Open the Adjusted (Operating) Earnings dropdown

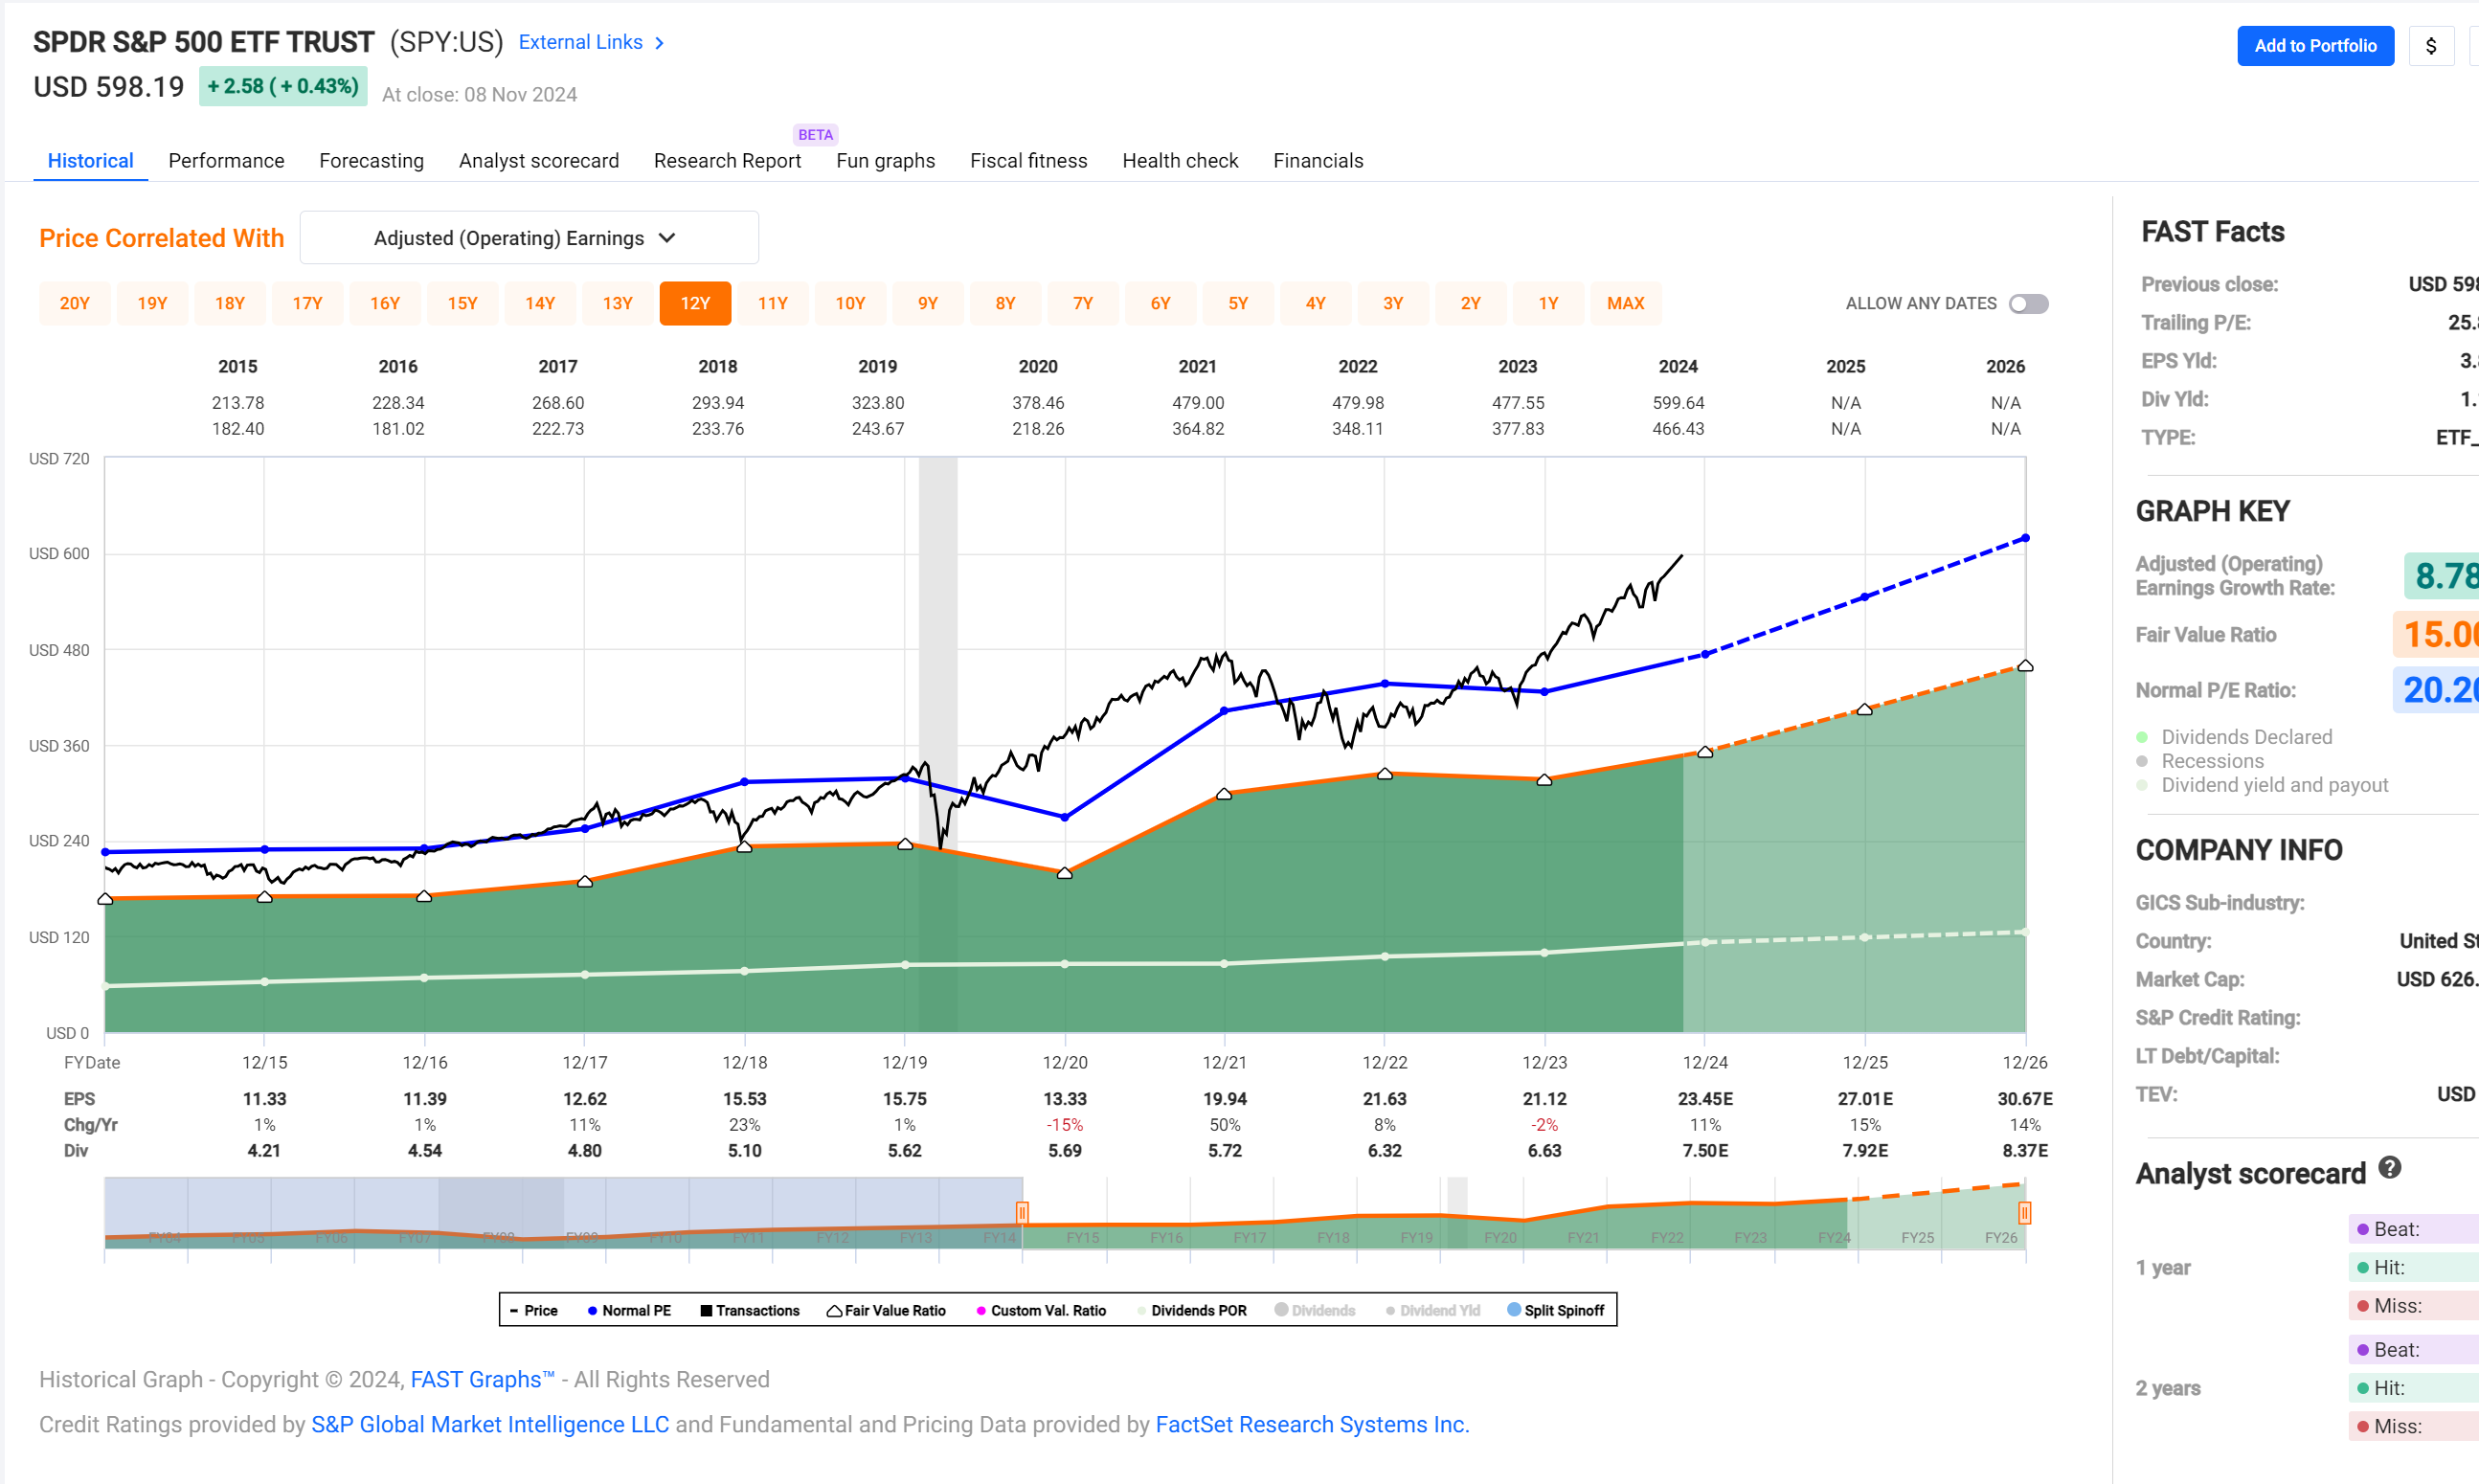click(529, 238)
